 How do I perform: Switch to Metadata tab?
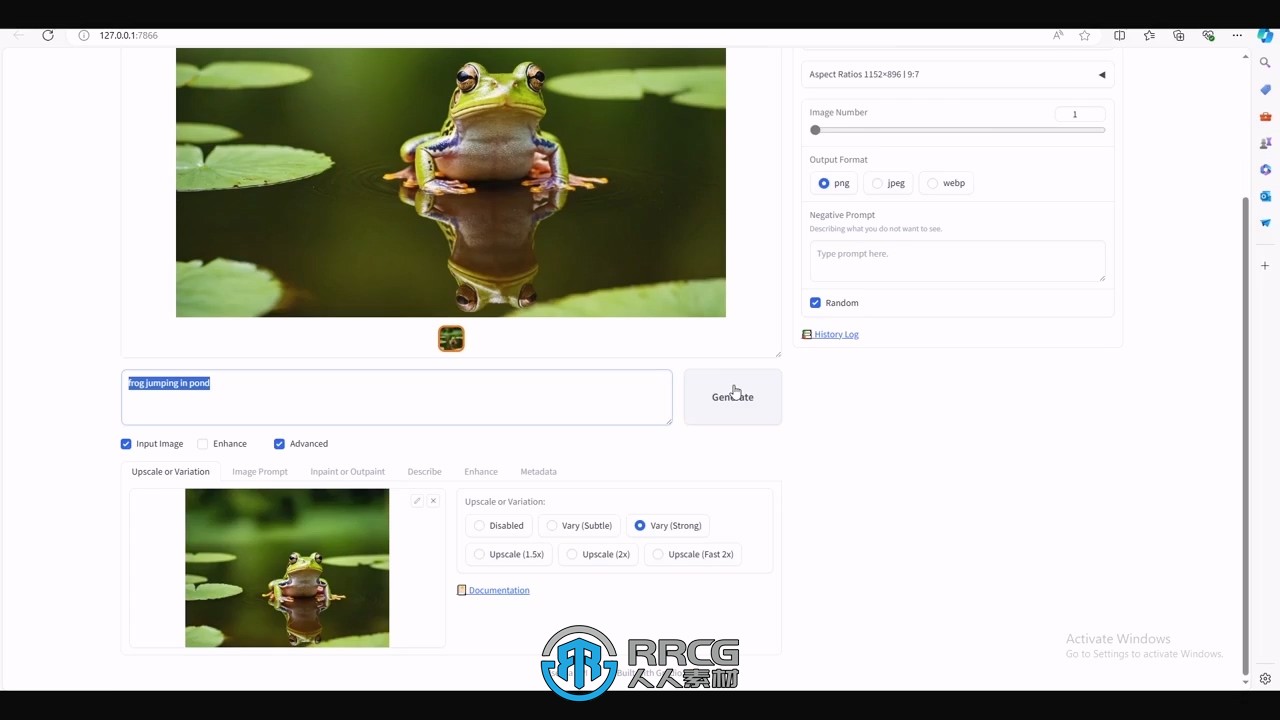(538, 472)
